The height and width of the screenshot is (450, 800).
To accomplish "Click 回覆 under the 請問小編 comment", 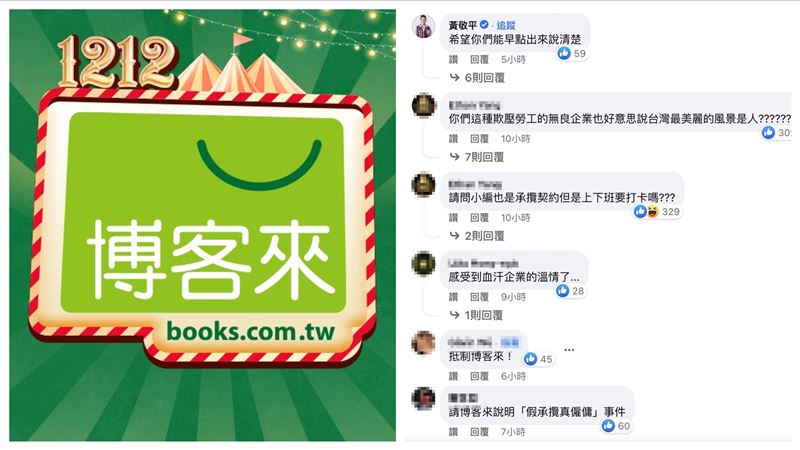I will pyautogui.click(x=479, y=218).
